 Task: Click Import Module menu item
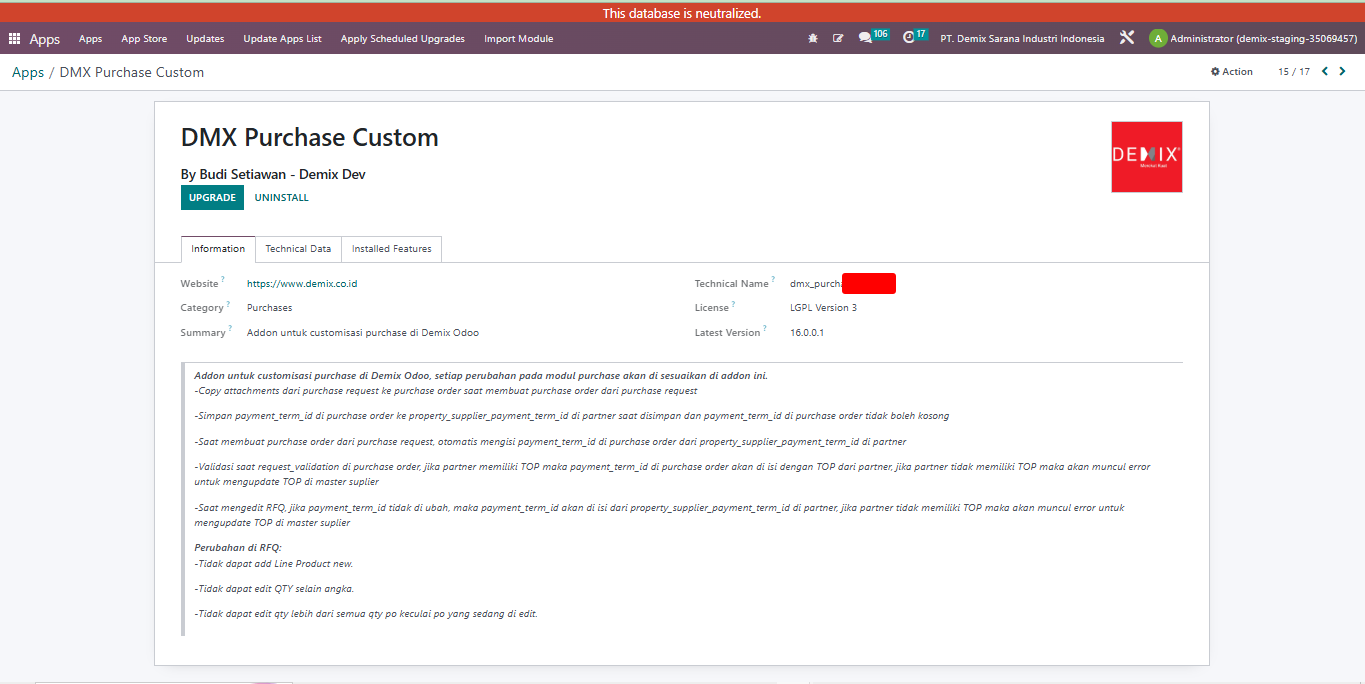519,39
